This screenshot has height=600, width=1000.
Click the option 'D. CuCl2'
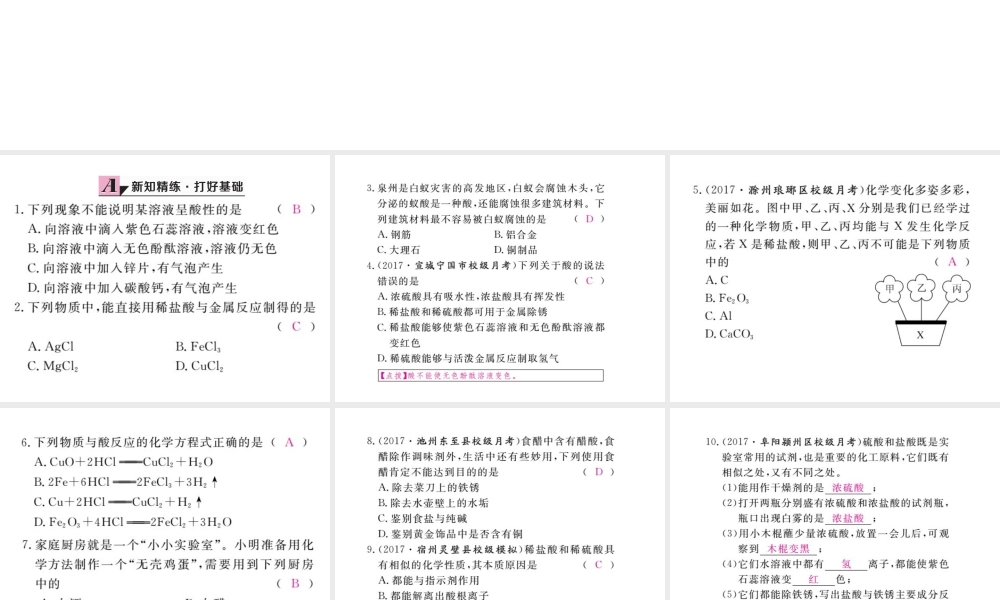pos(199,366)
